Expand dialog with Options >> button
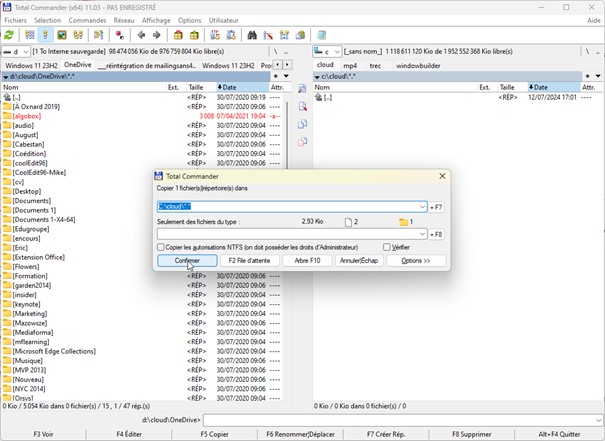Screen dimensions: 605x441 coord(415,261)
